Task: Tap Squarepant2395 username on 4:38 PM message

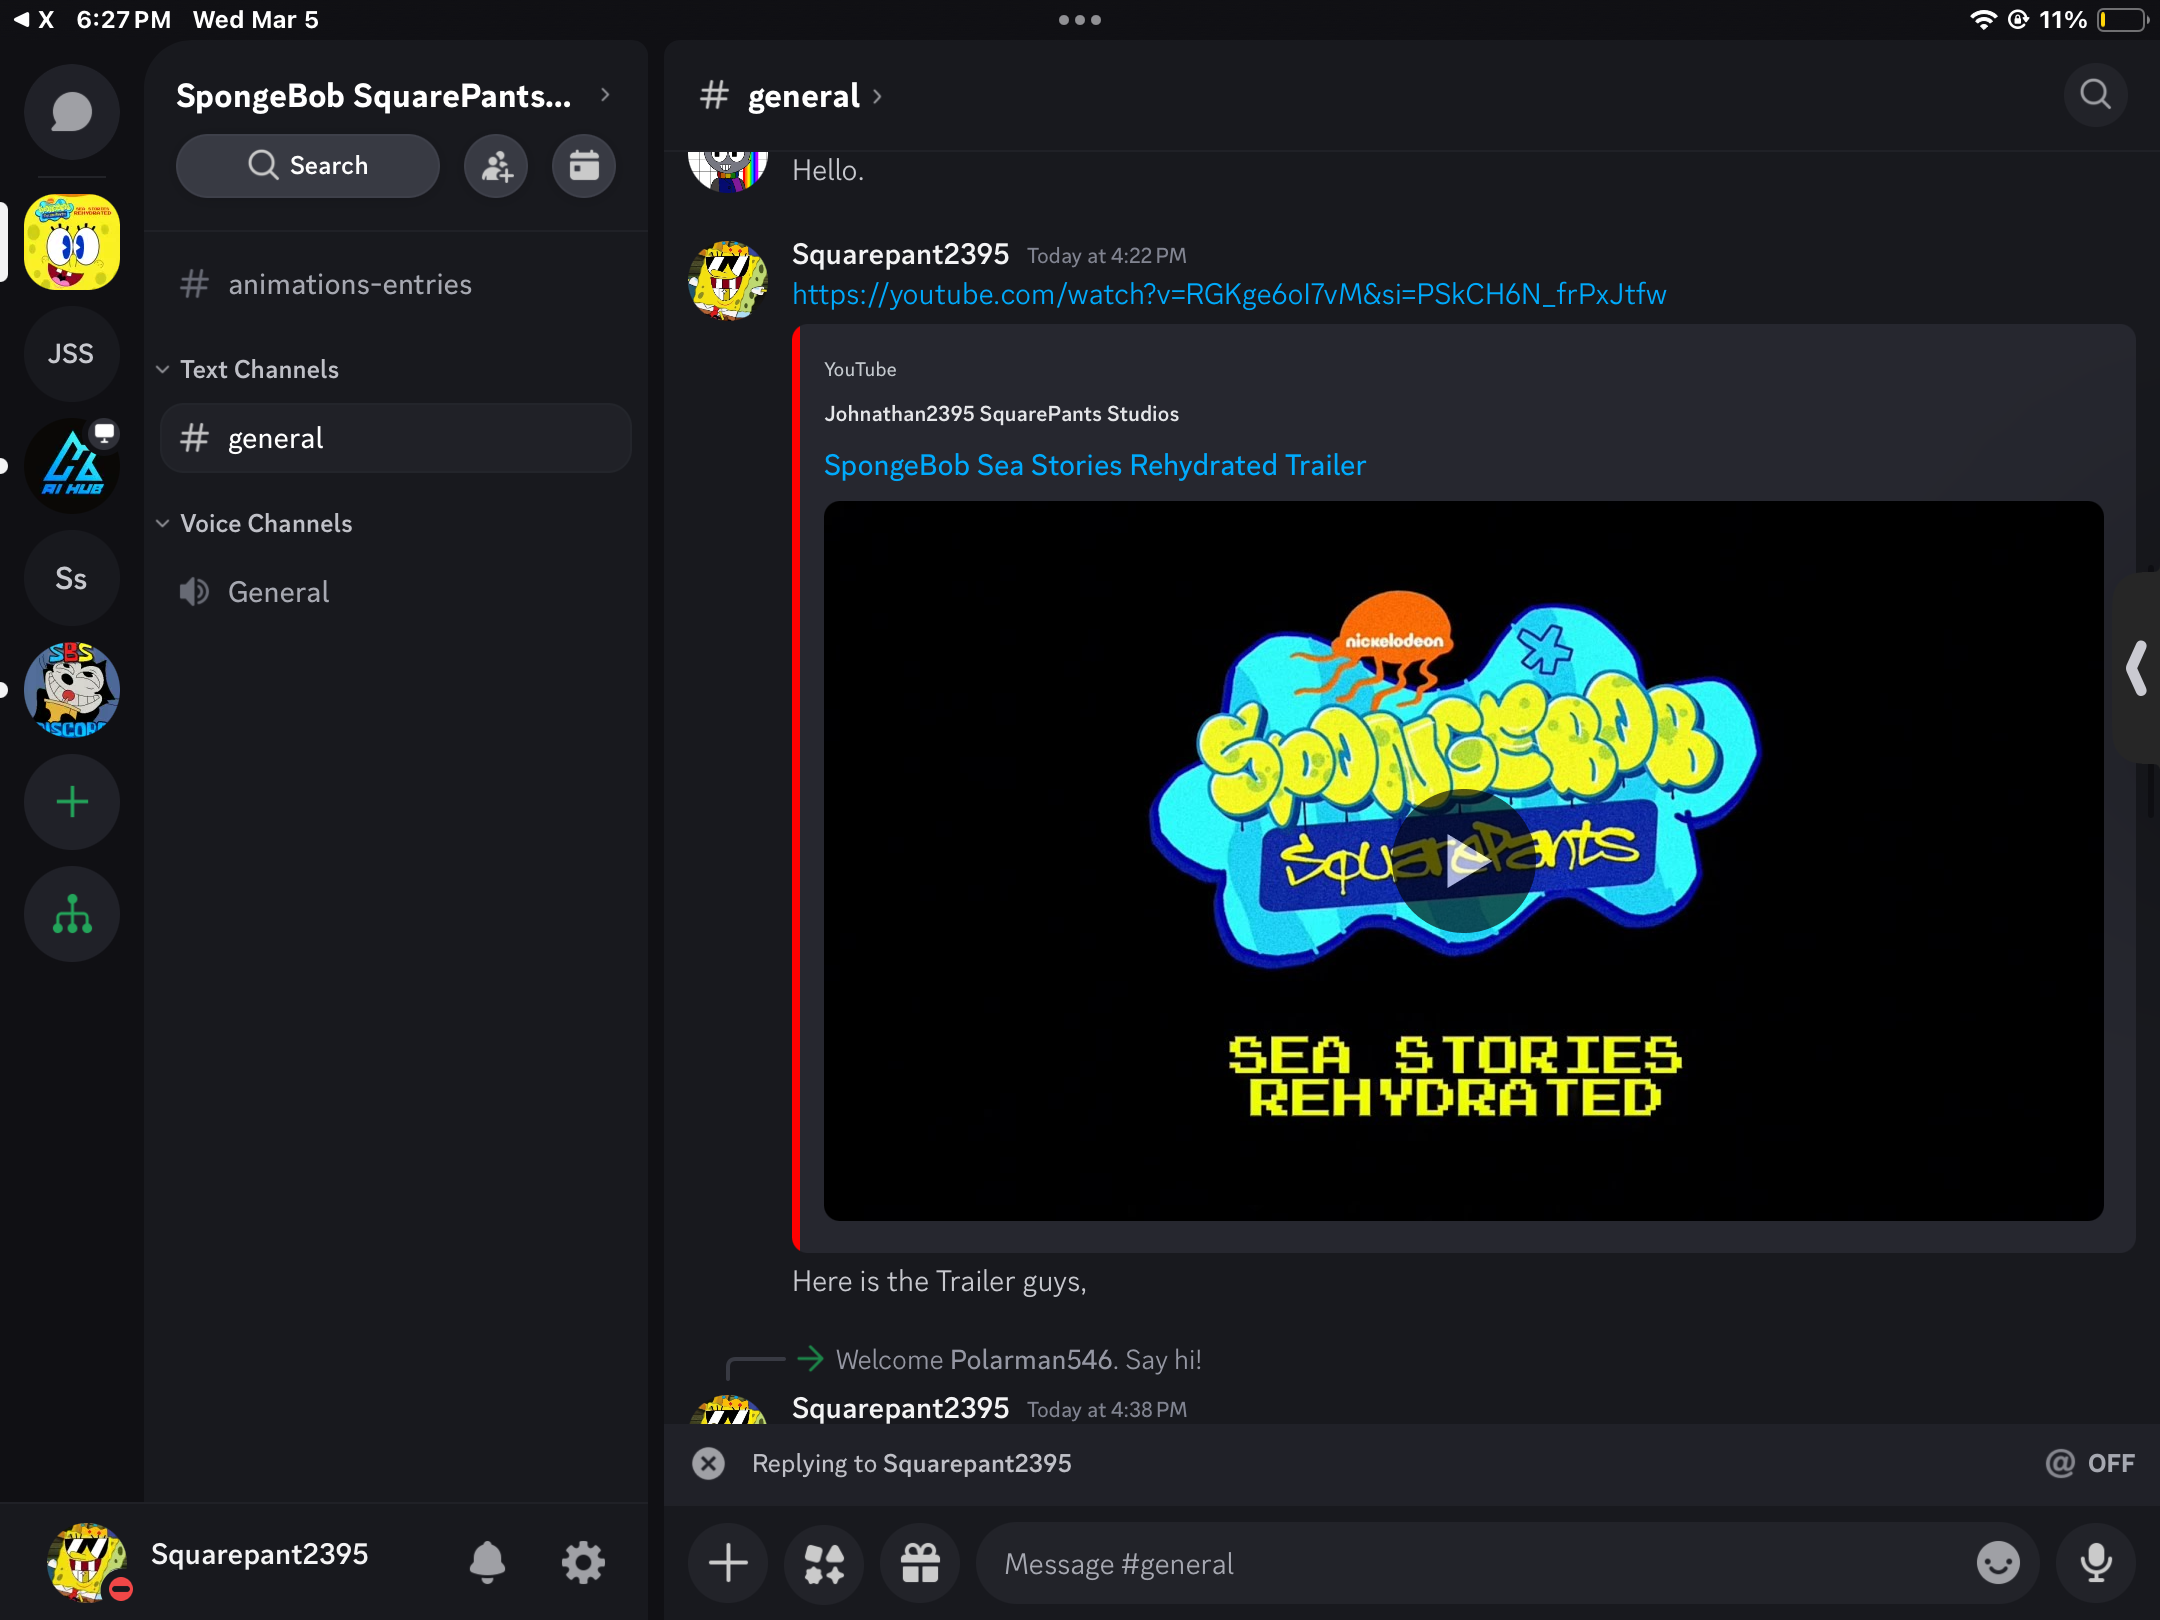Action: click(x=900, y=1407)
